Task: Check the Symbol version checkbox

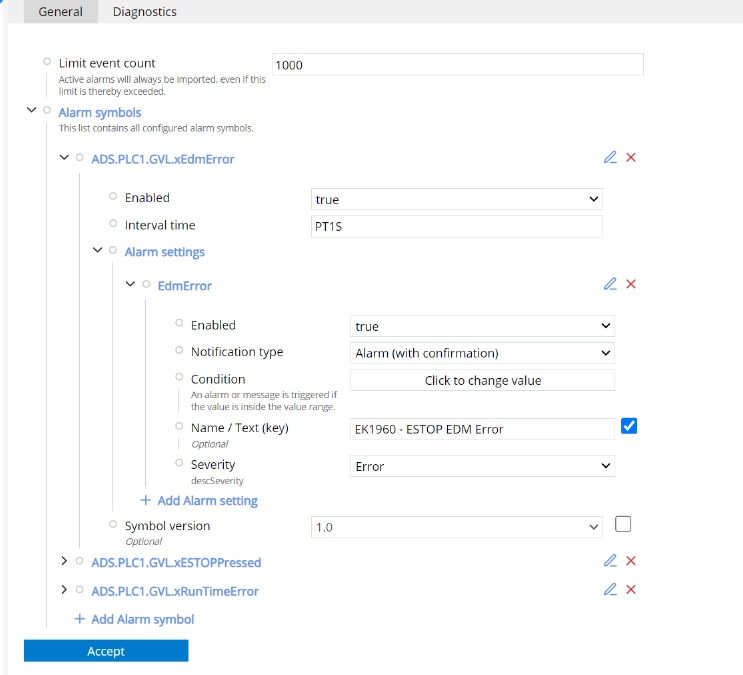Action: pyautogui.click(x=623, y=524)
